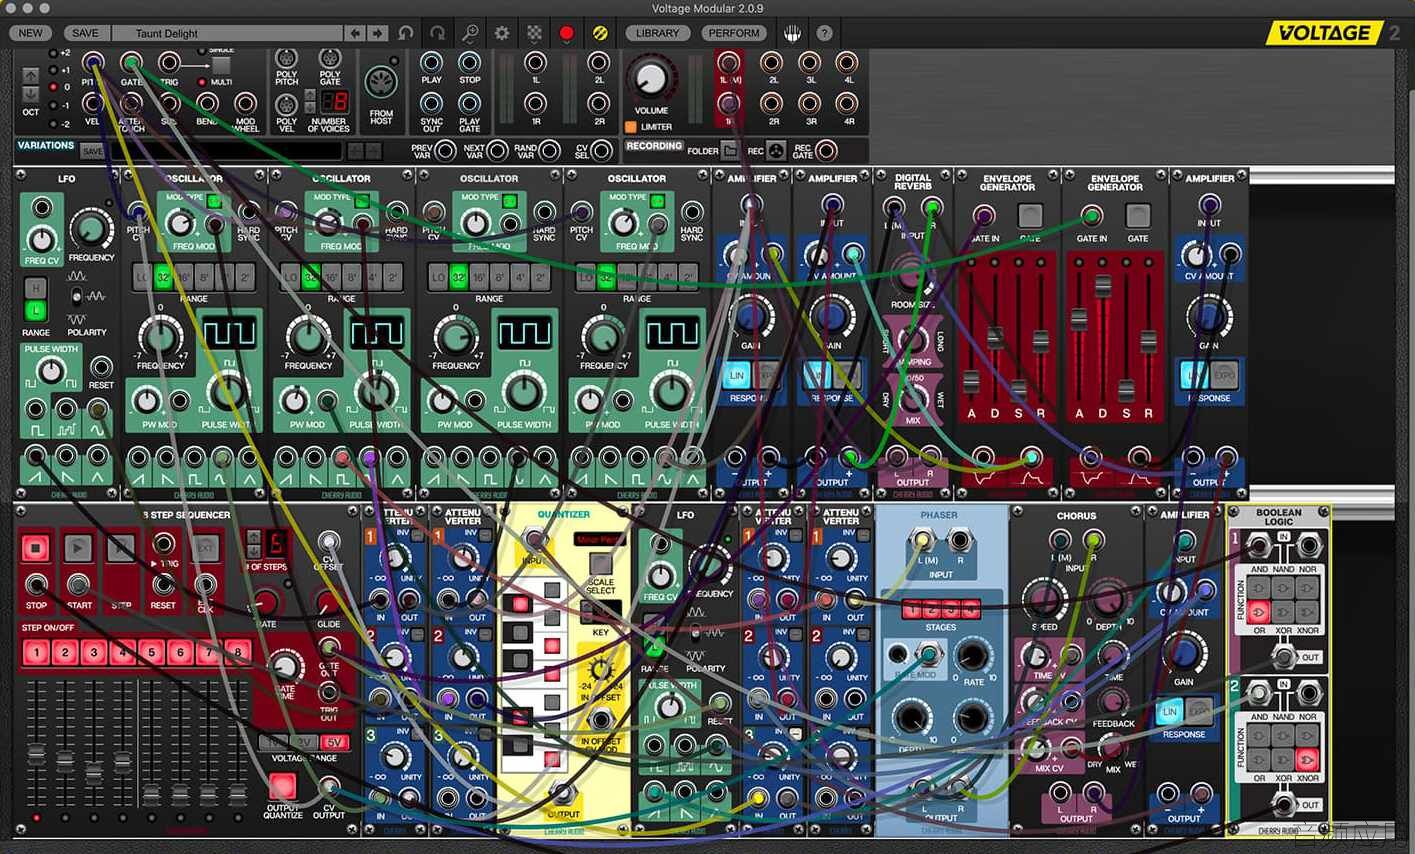Open the settings gear in toolbar
This screenshot has height=854, width=1415.
click(502, 33)
